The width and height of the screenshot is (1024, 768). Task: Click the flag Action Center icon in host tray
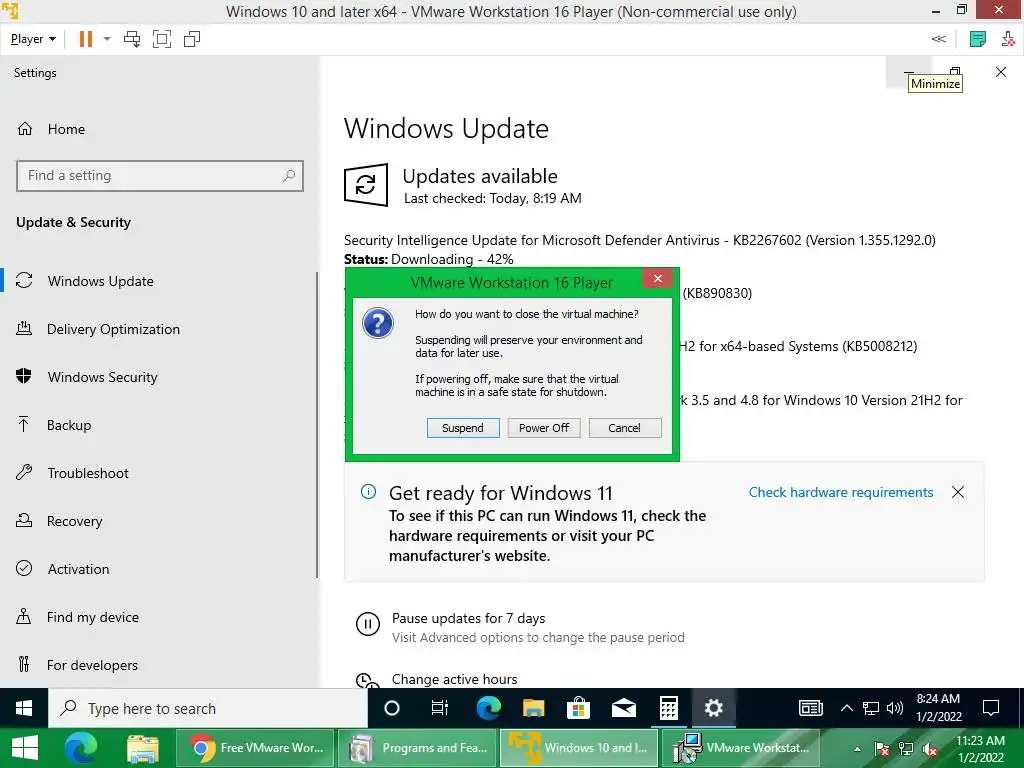coord(882,749)
